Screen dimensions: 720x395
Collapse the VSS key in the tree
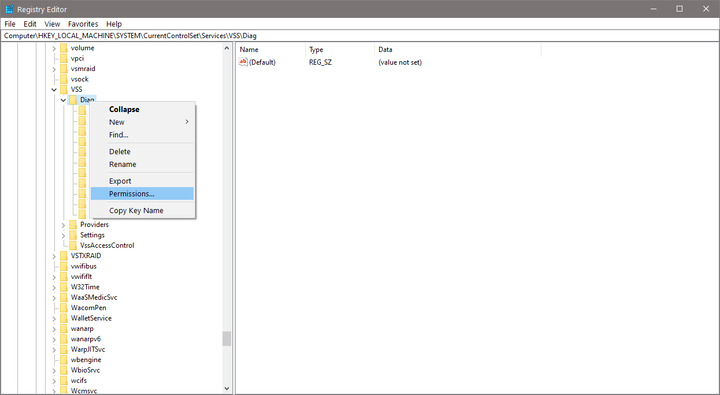point(54,90)
